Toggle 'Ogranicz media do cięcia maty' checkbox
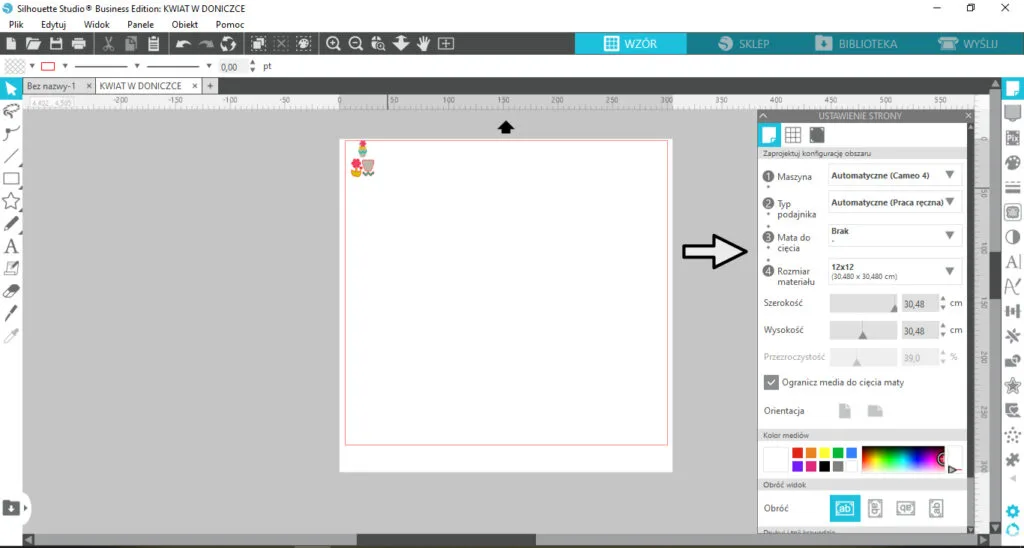 771,383
